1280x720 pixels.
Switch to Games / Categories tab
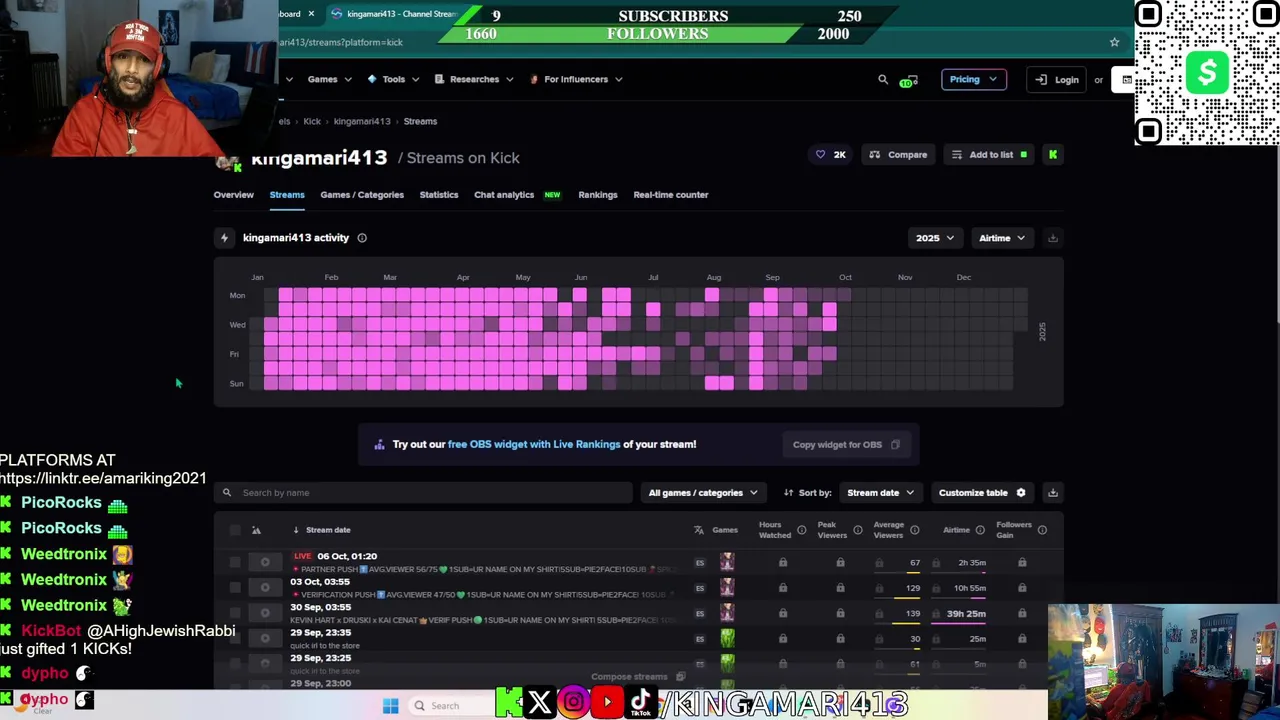click(x=362, y=195)
